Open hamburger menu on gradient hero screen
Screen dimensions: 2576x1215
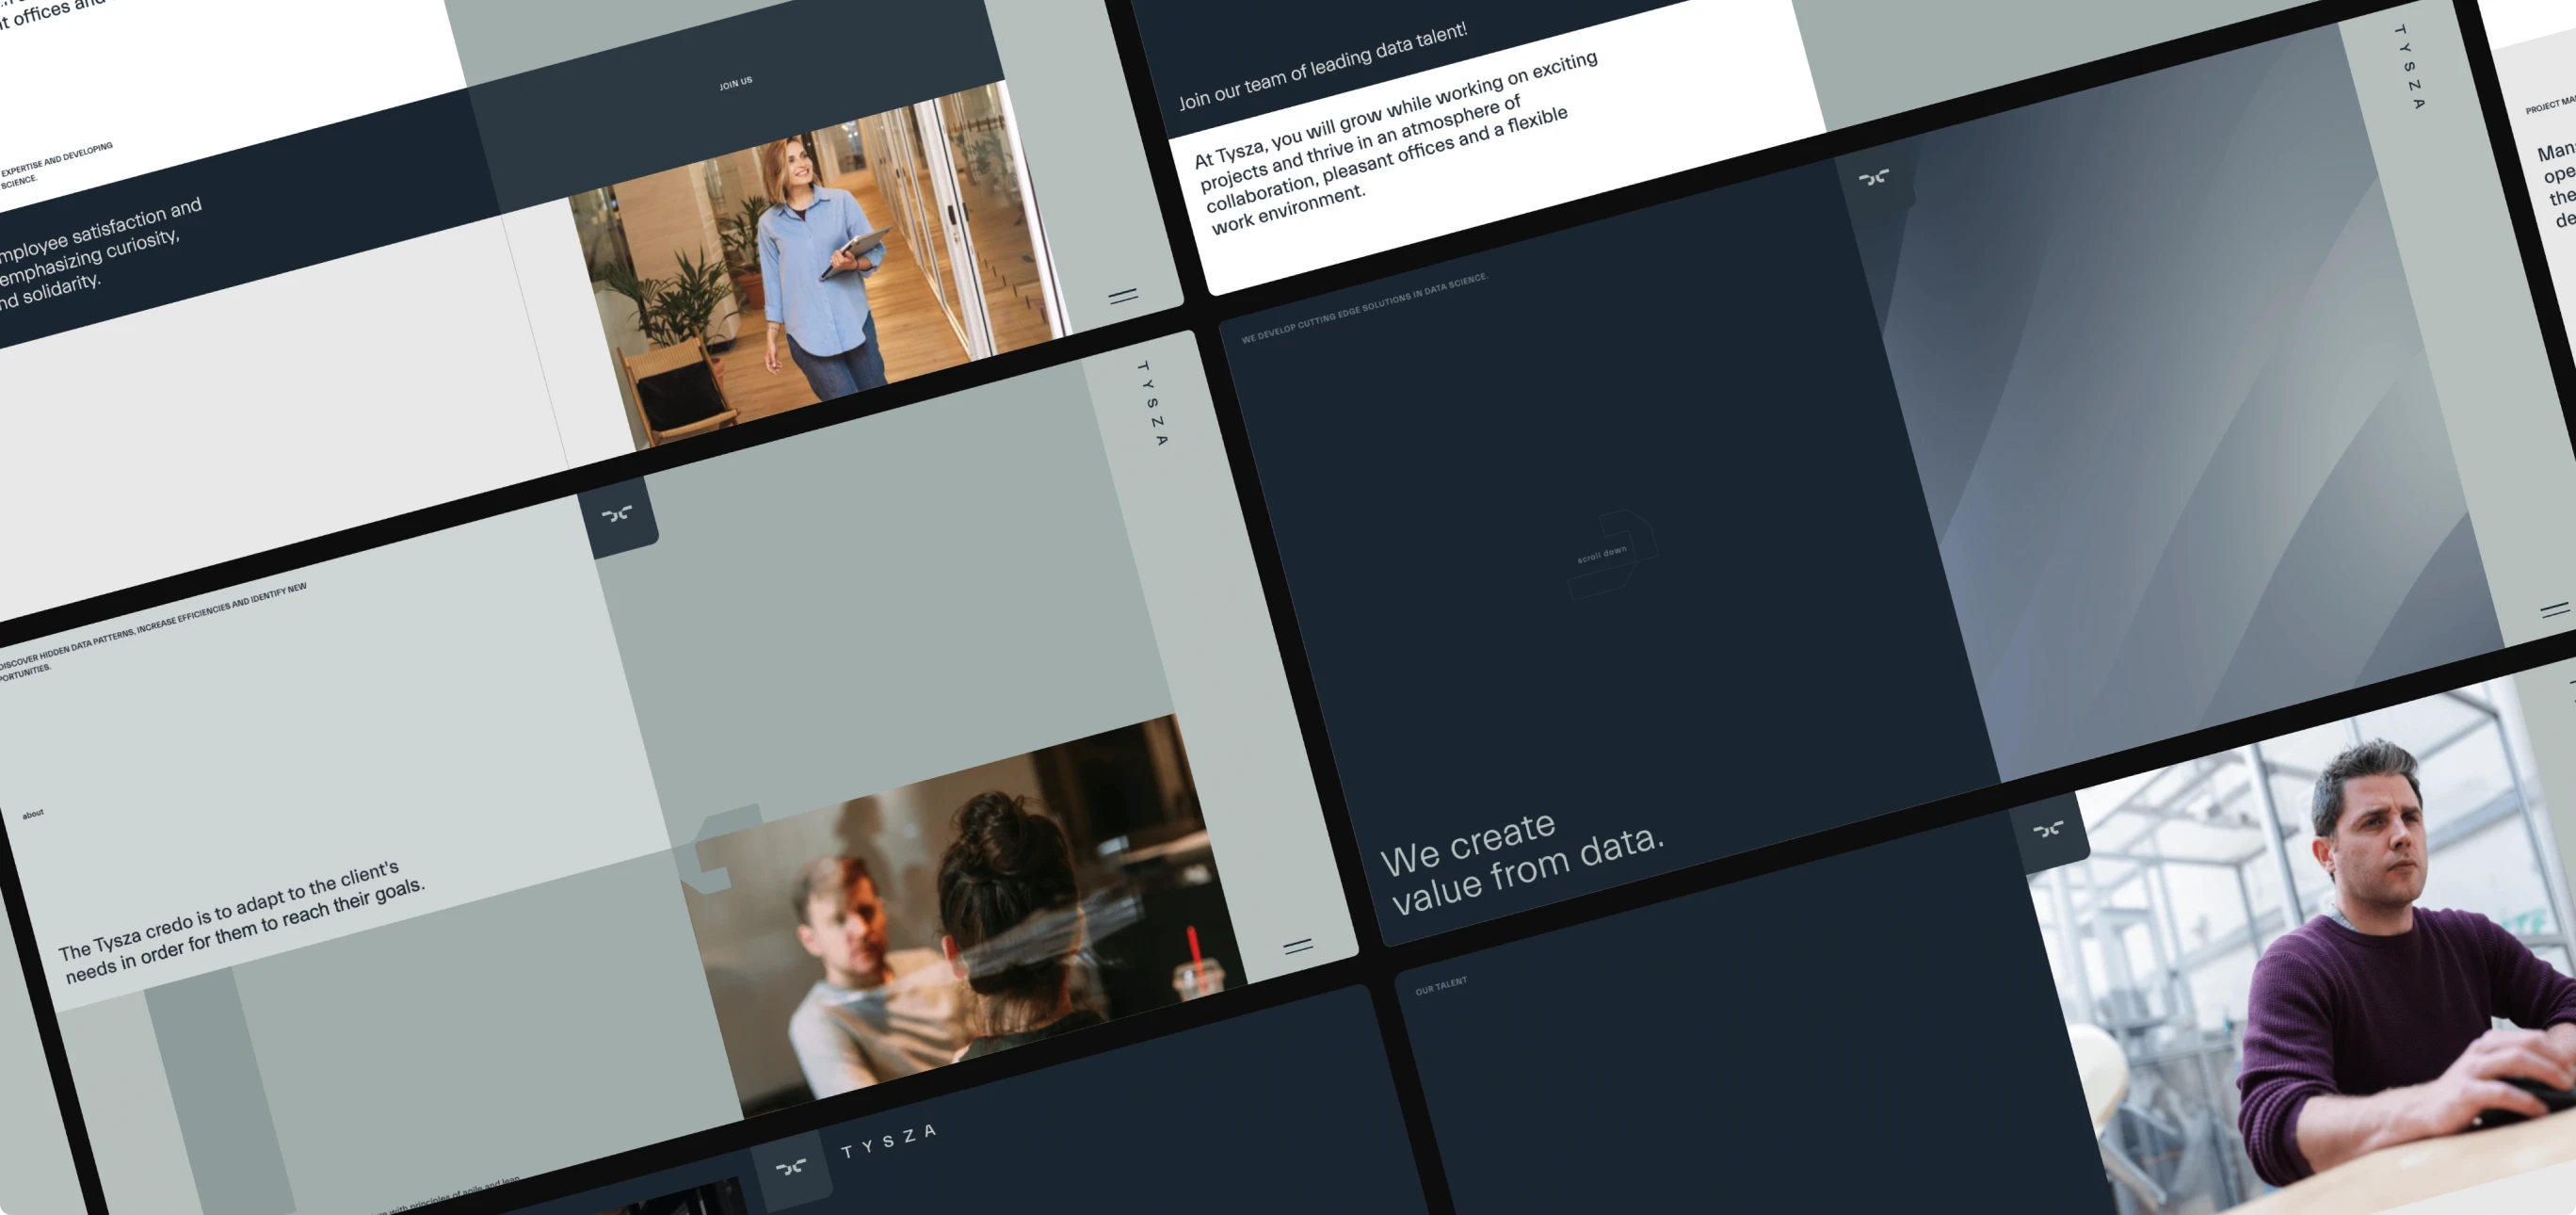2554,609
